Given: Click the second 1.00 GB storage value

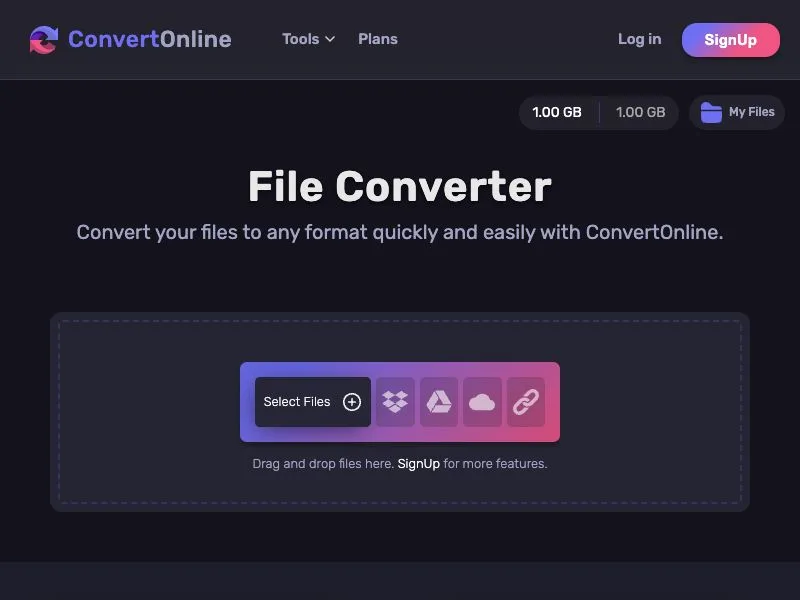Looking at the screenshot, I should pos(640,112).
